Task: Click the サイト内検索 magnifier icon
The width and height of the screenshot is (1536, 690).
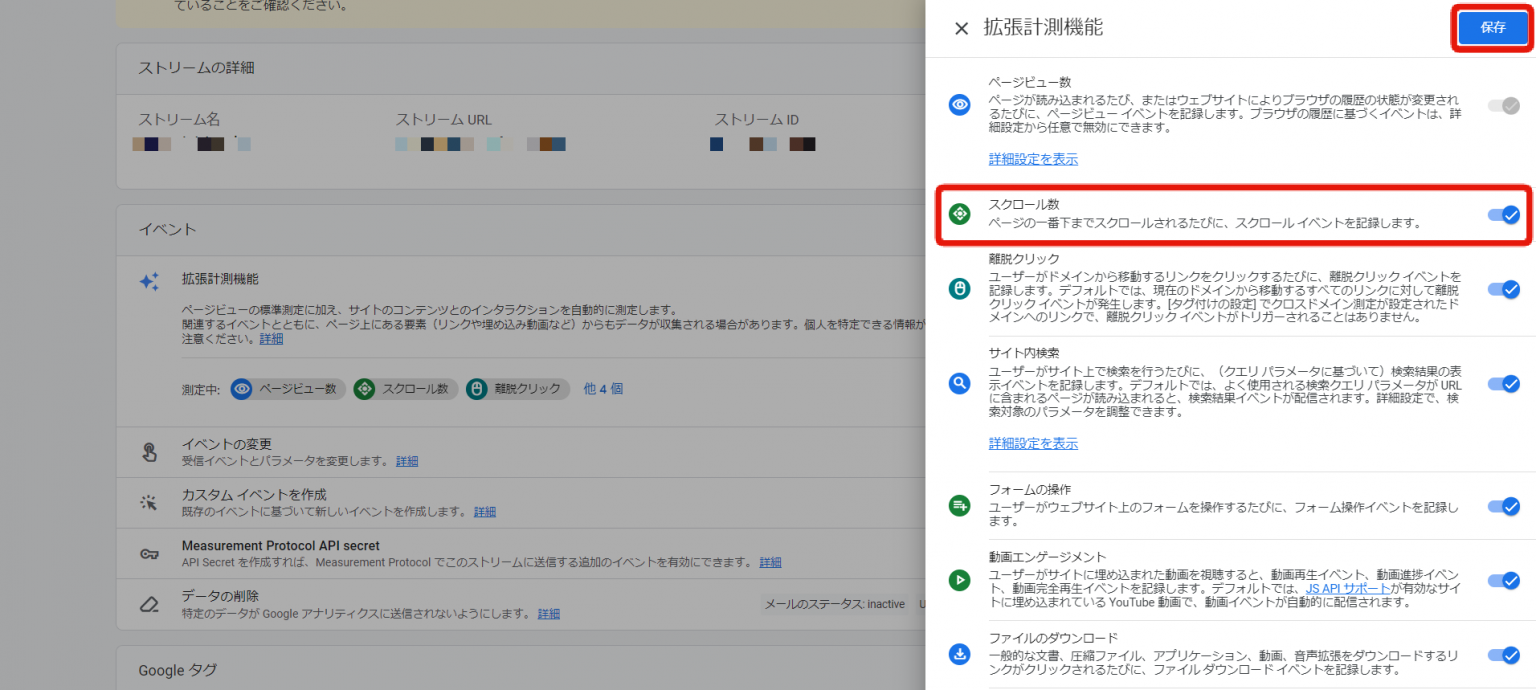Action: click(959, 383)
